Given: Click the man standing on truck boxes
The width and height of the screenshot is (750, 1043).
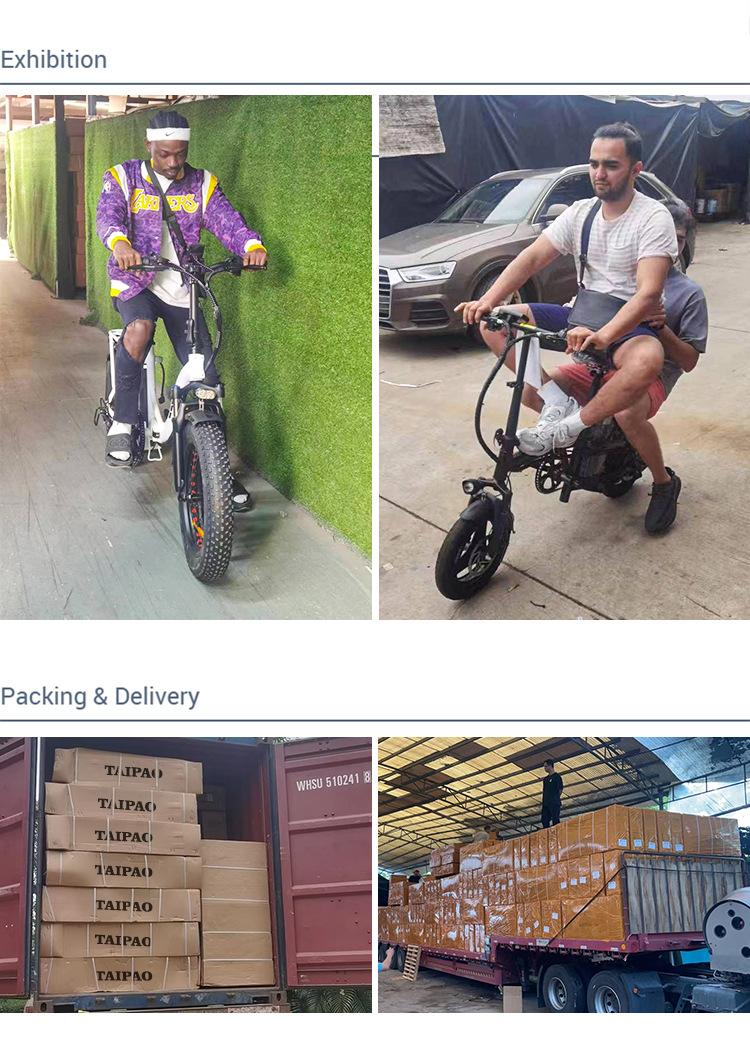Looking at the screenshot, I should [551, 793].
